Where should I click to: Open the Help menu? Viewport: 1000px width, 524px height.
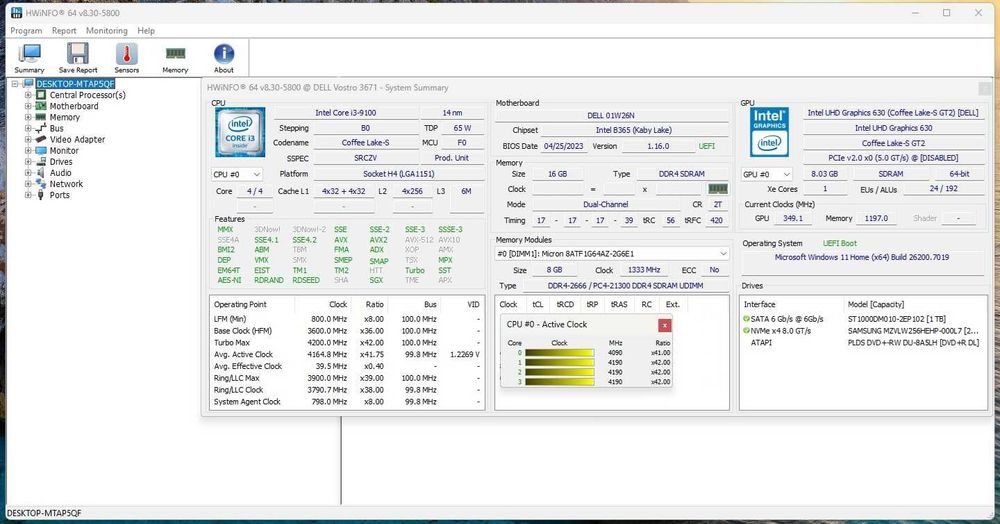(x=146, y=31)
